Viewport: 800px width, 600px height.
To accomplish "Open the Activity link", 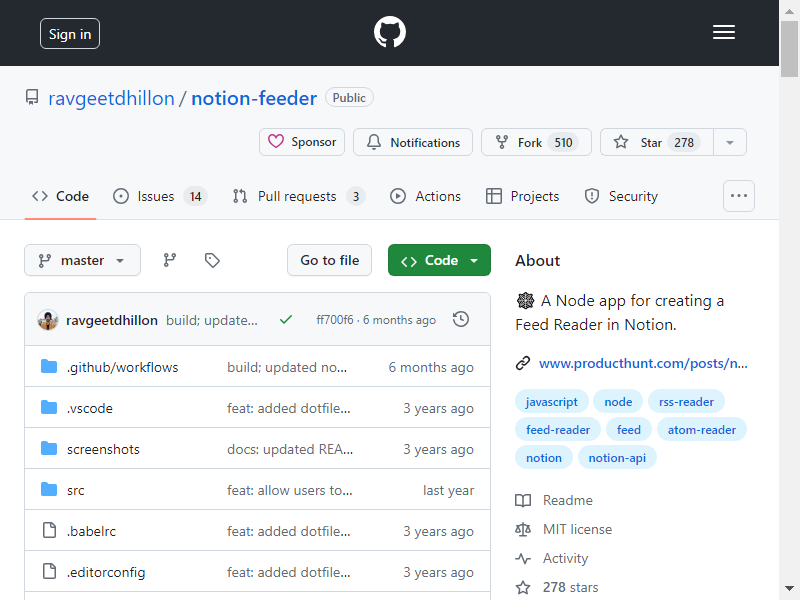I will 552,559.
